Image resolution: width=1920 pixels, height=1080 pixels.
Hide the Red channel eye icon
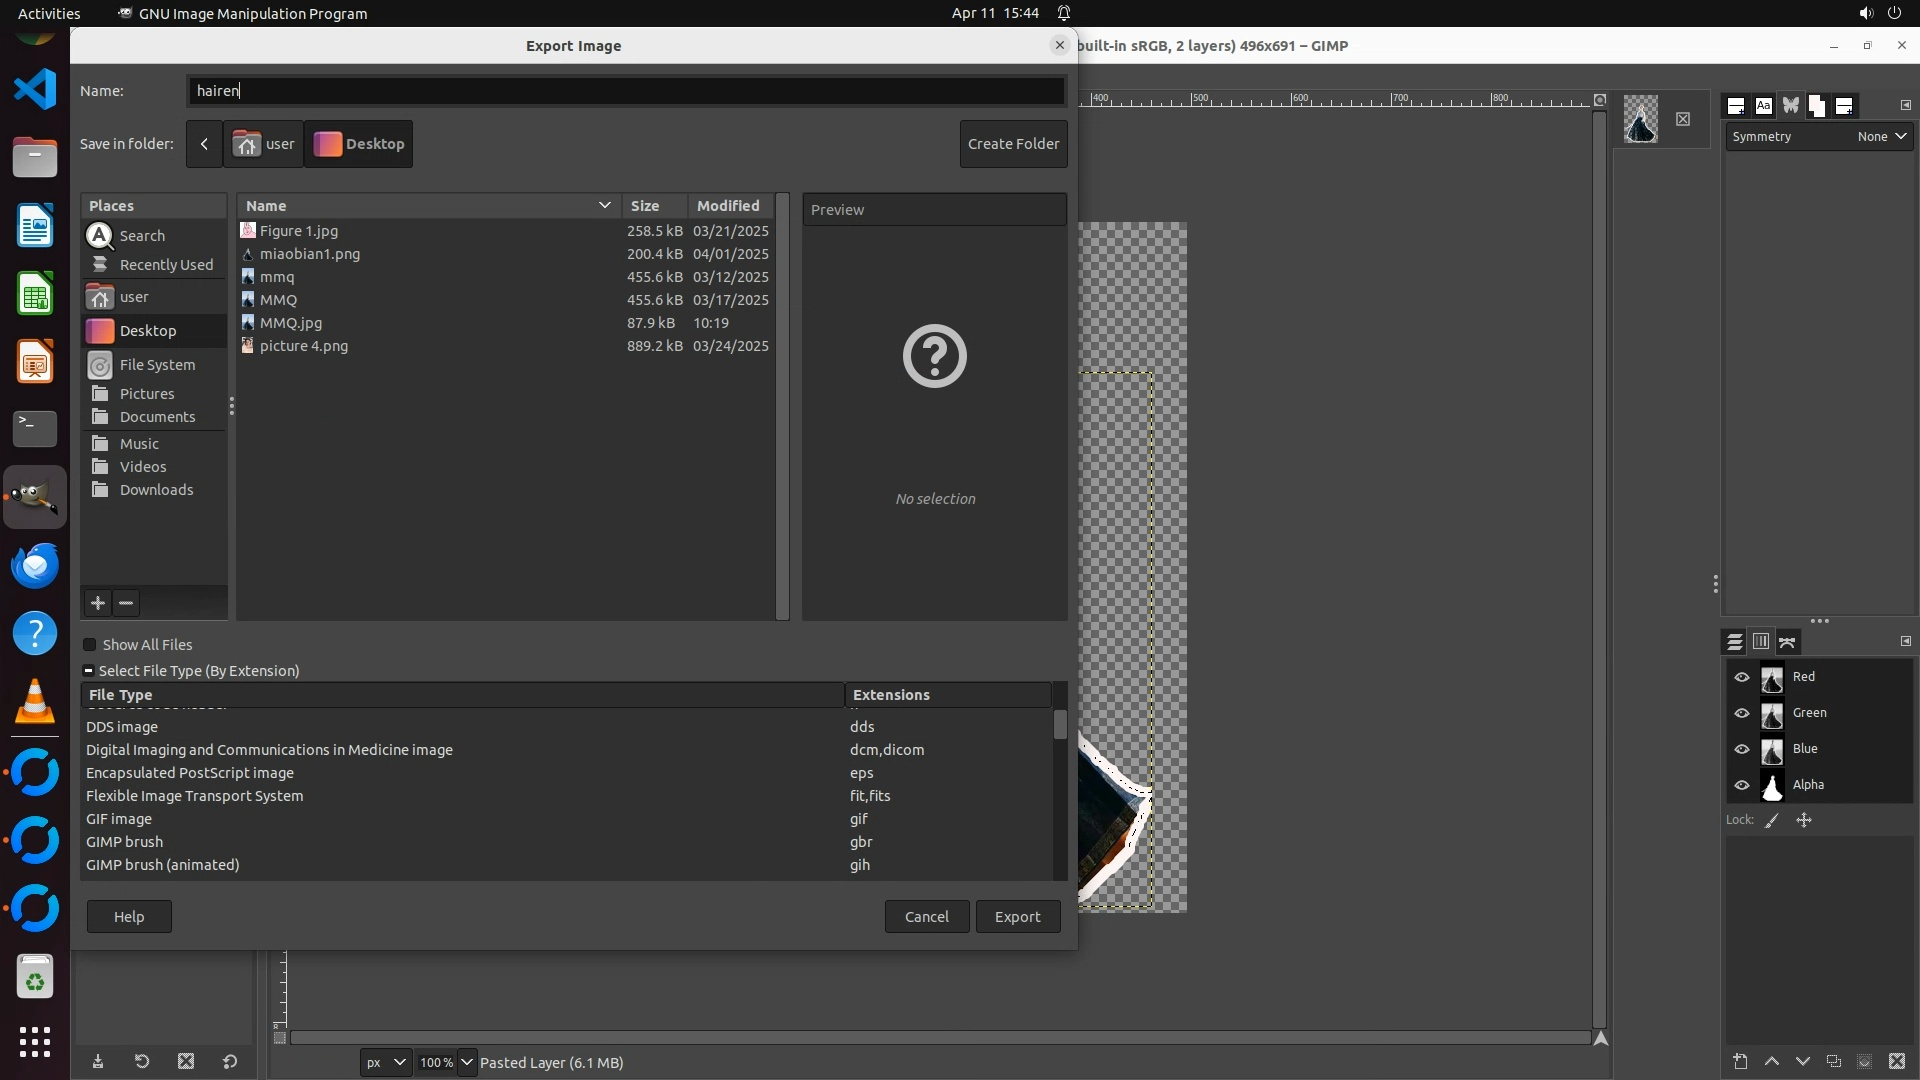[1741, 677]
